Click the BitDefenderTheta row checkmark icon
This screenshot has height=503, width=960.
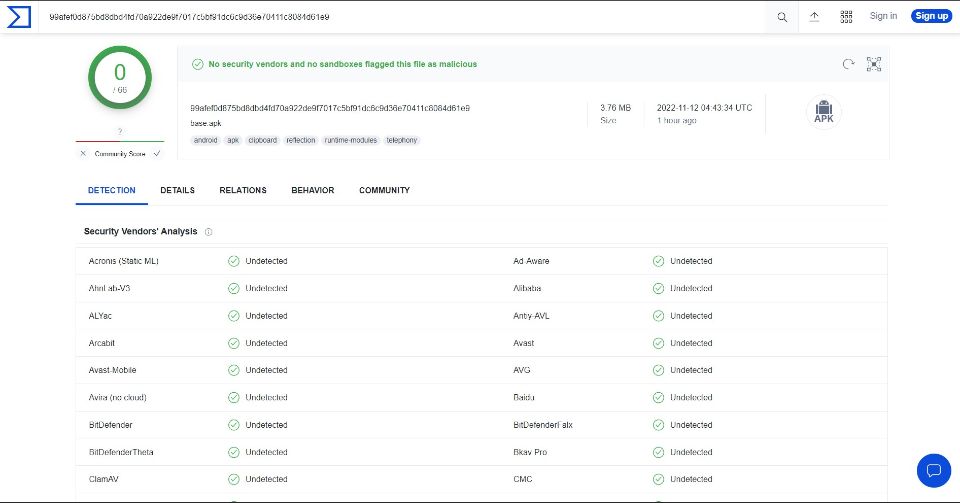[x=234, y=452]
